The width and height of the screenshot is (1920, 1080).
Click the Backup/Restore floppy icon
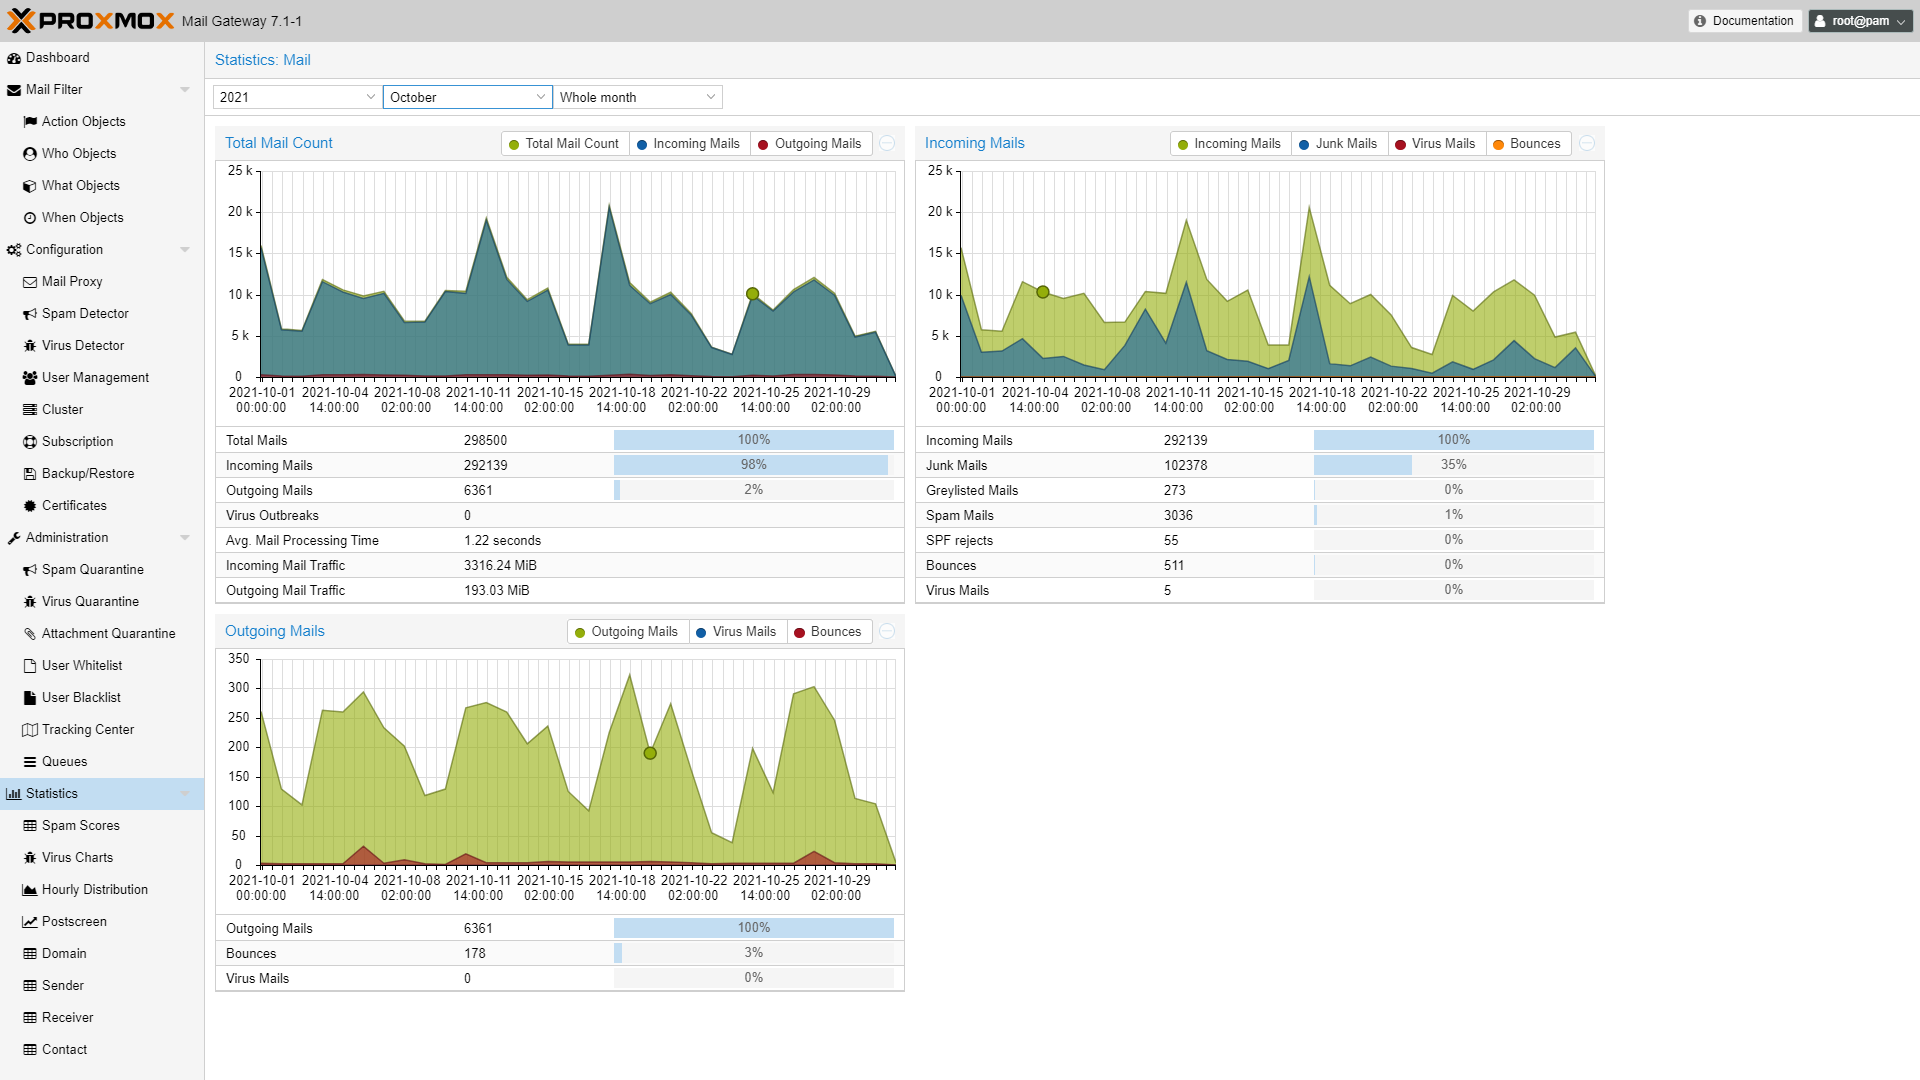pyautogui.click(x=30, y=474)
